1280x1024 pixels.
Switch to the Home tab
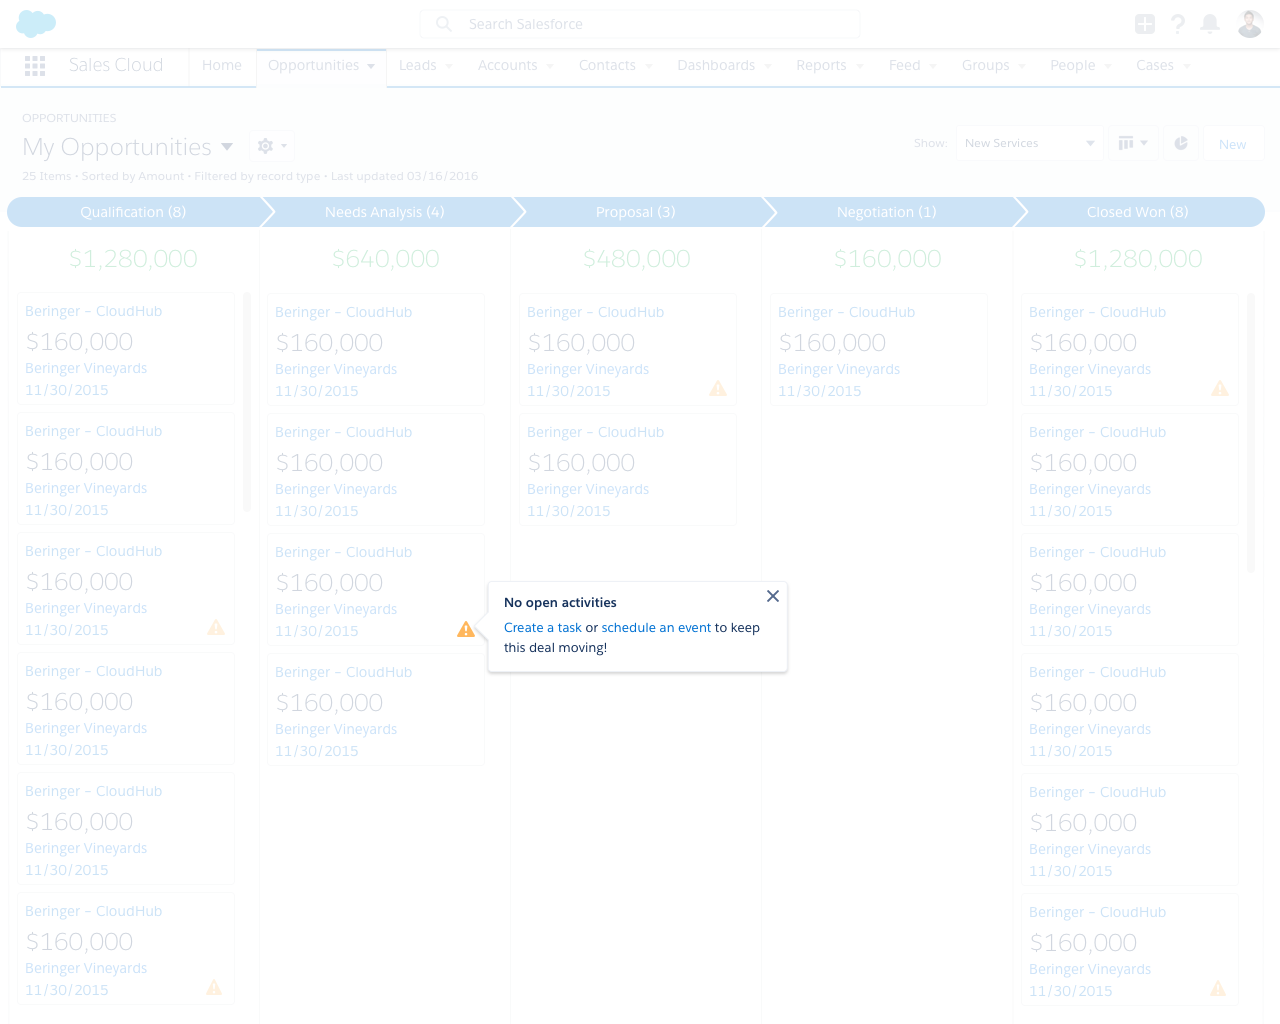coord(221,65)
